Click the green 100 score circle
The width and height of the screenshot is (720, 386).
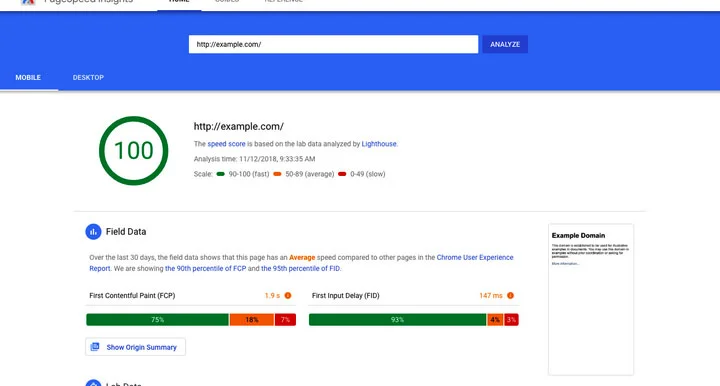[134, 151]
